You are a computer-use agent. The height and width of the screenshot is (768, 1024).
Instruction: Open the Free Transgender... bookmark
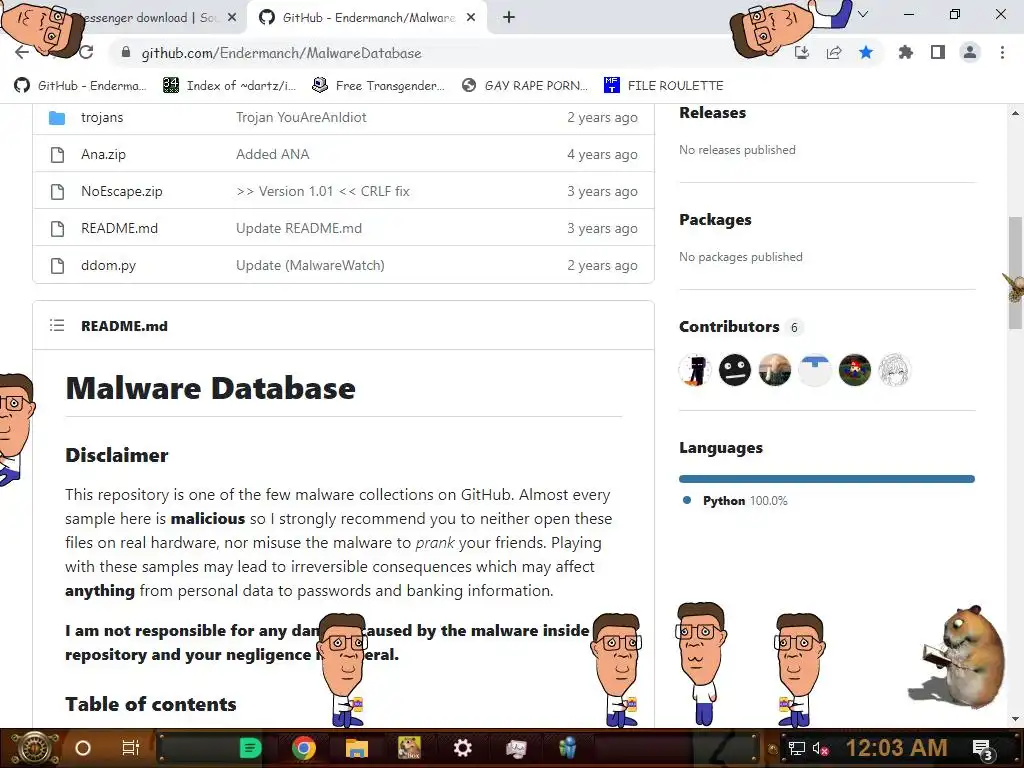(378, 86)
